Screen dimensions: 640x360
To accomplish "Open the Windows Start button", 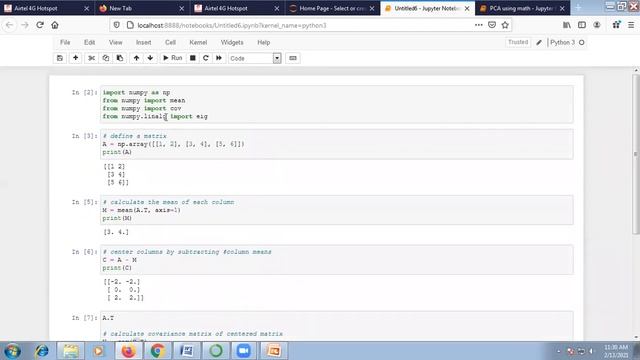I will pos(12,351).
